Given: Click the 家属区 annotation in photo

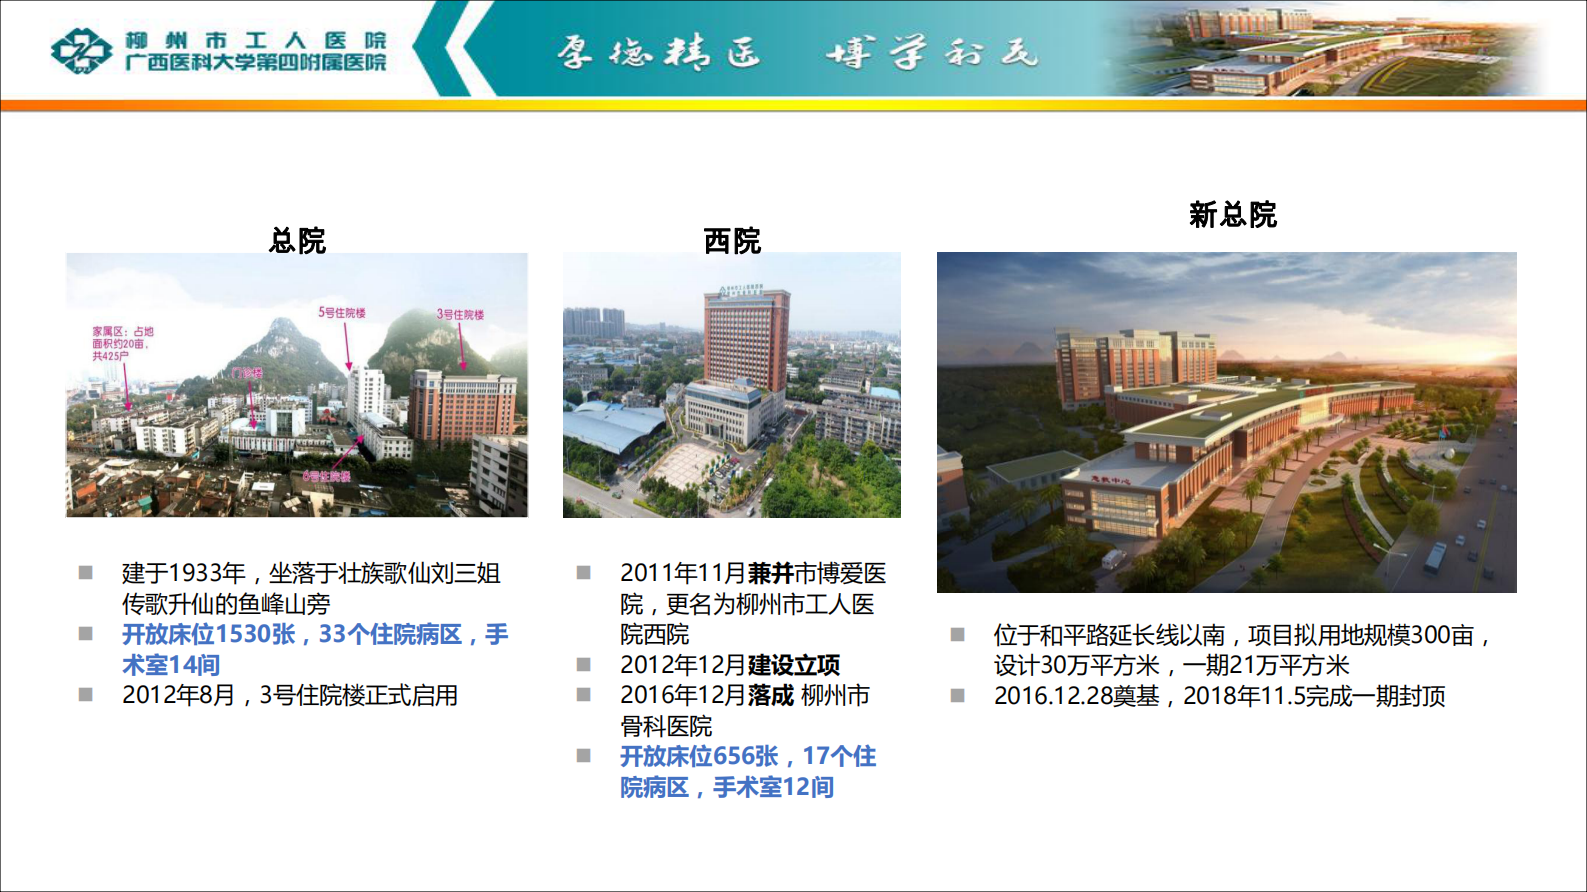Looking at the screenshot, I should pos(123,343).
